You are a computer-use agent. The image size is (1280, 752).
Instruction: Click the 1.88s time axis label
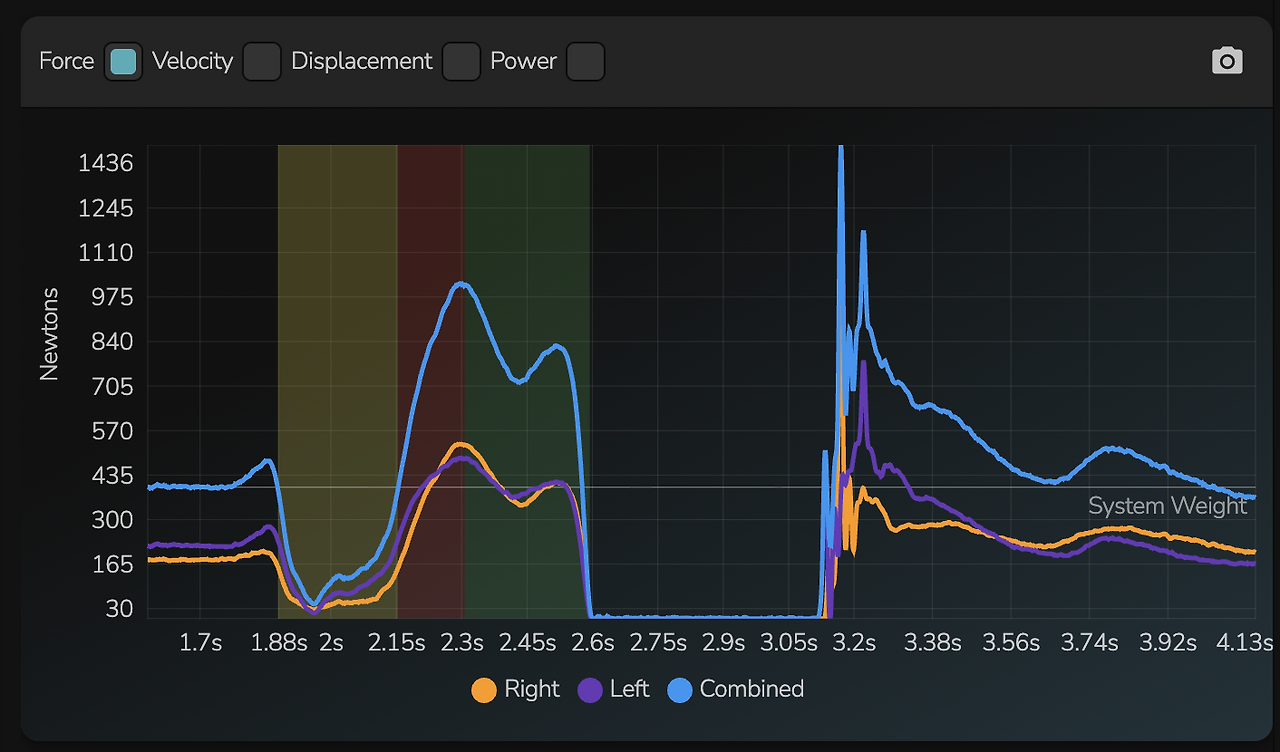pos(279,642)
